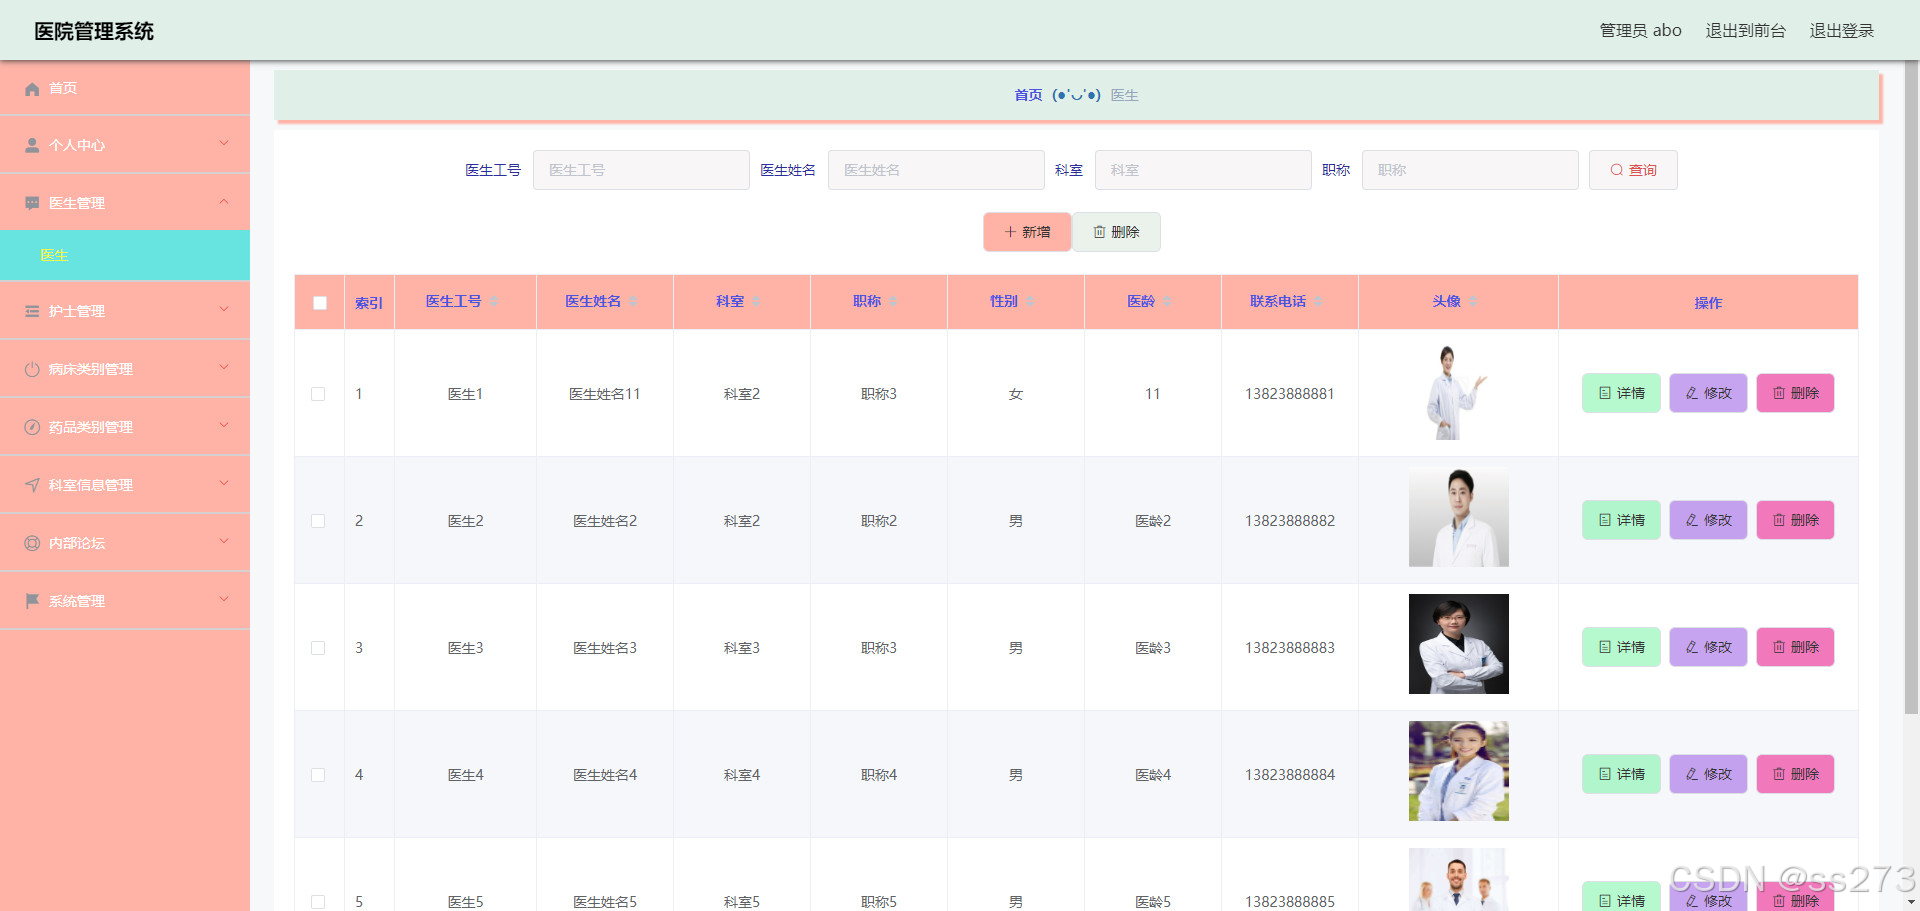
Task: Click the compass icon beside 药品类别管理
Action: tap(32, 427)
